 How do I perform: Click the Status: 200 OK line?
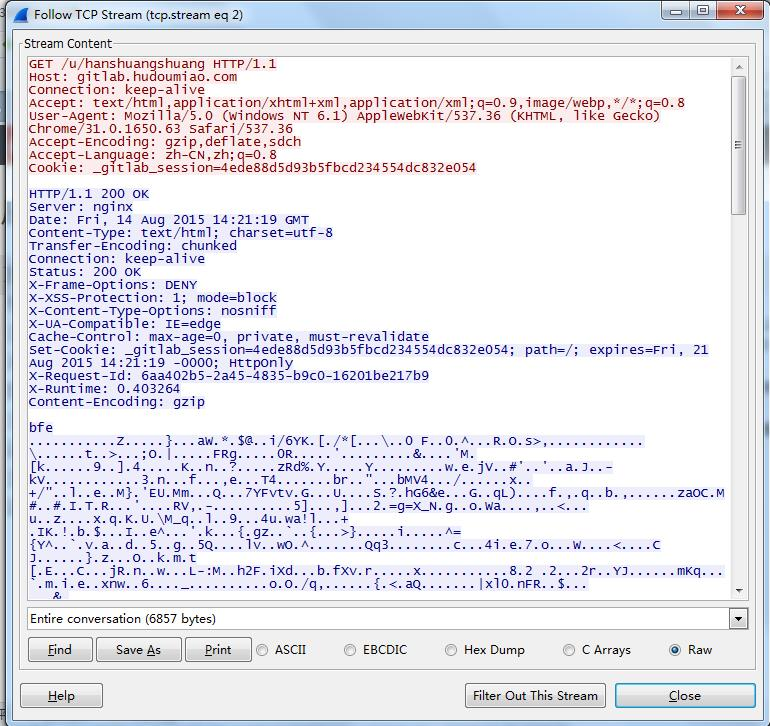click(84, 272)
